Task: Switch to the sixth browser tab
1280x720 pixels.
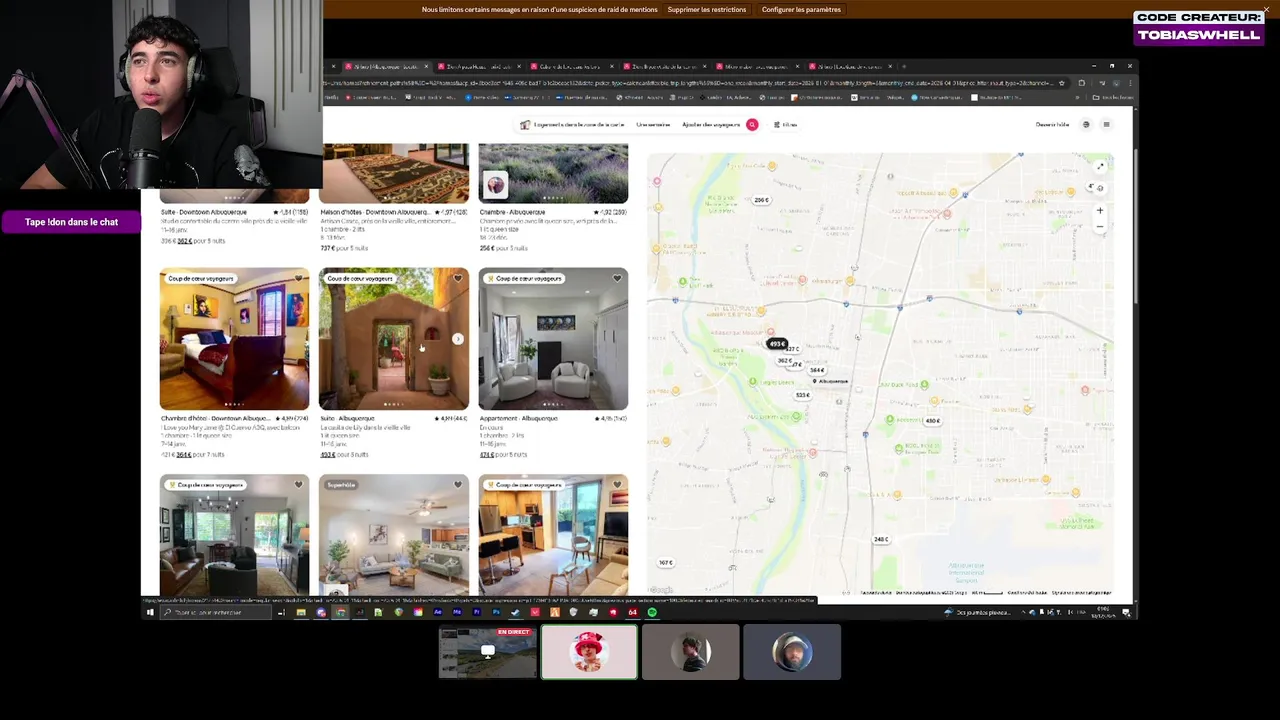Action: pyautogui.click(x=850, y=67)
